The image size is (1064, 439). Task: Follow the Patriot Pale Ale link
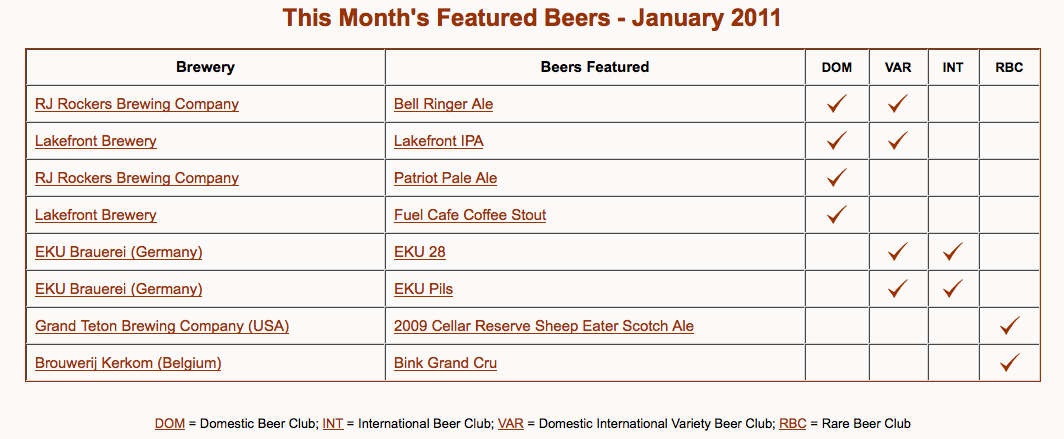pos(445,178)
